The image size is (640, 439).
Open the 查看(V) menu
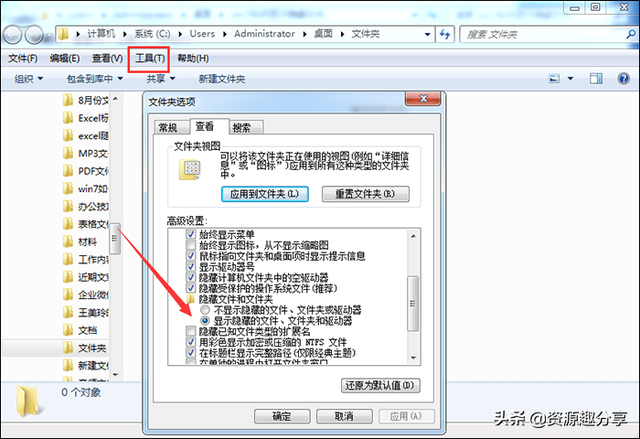click(x=107, y=59)
